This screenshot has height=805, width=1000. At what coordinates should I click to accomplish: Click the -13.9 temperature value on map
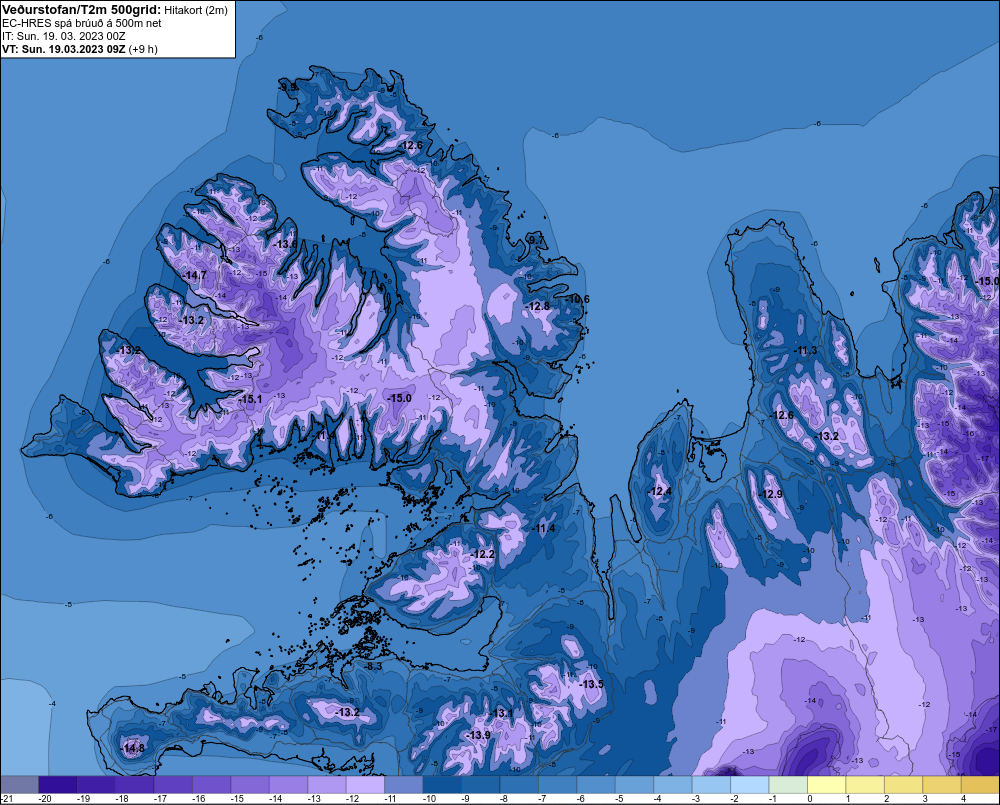478,735
